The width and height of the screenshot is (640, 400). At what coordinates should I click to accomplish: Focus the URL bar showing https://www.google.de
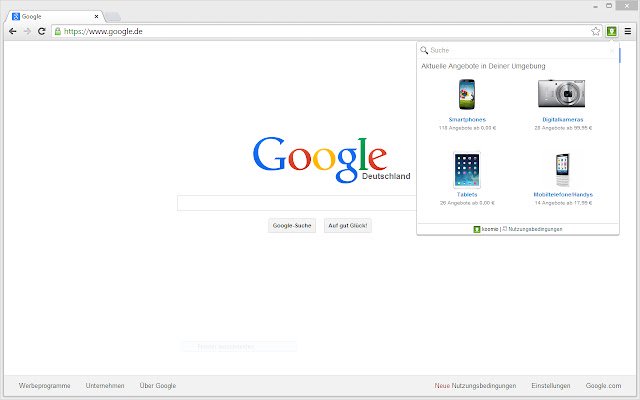point(325,31)
